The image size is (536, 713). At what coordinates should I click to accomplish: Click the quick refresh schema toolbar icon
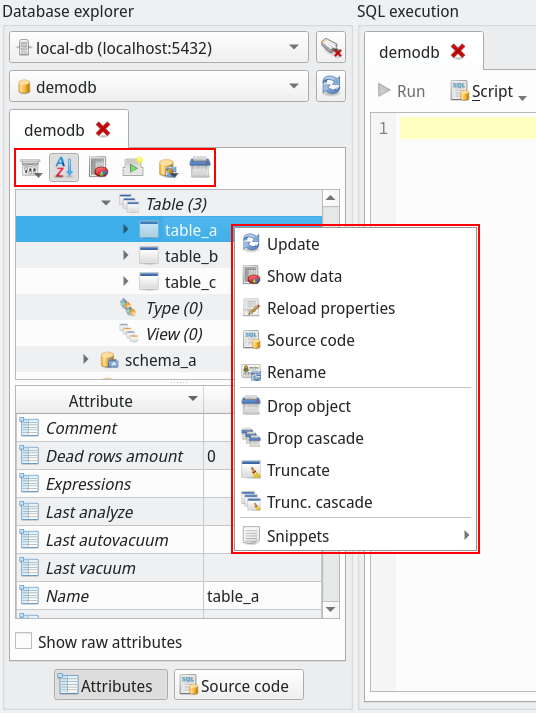click(167, 167)
